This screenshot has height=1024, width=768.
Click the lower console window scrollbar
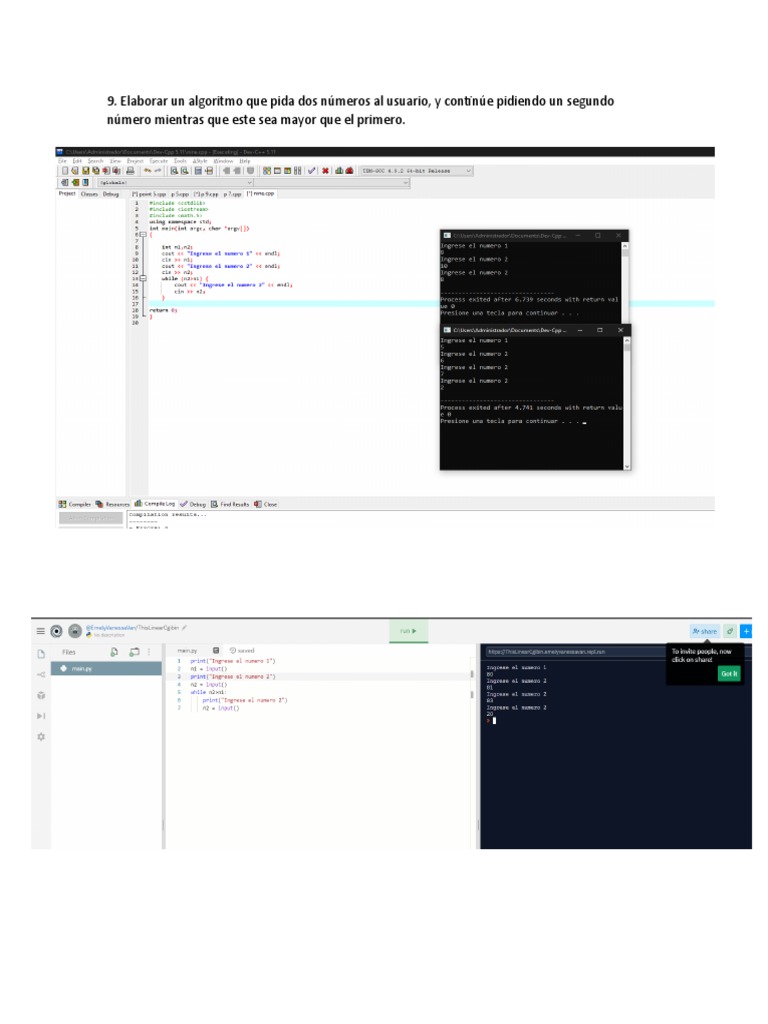pos(627,400)
